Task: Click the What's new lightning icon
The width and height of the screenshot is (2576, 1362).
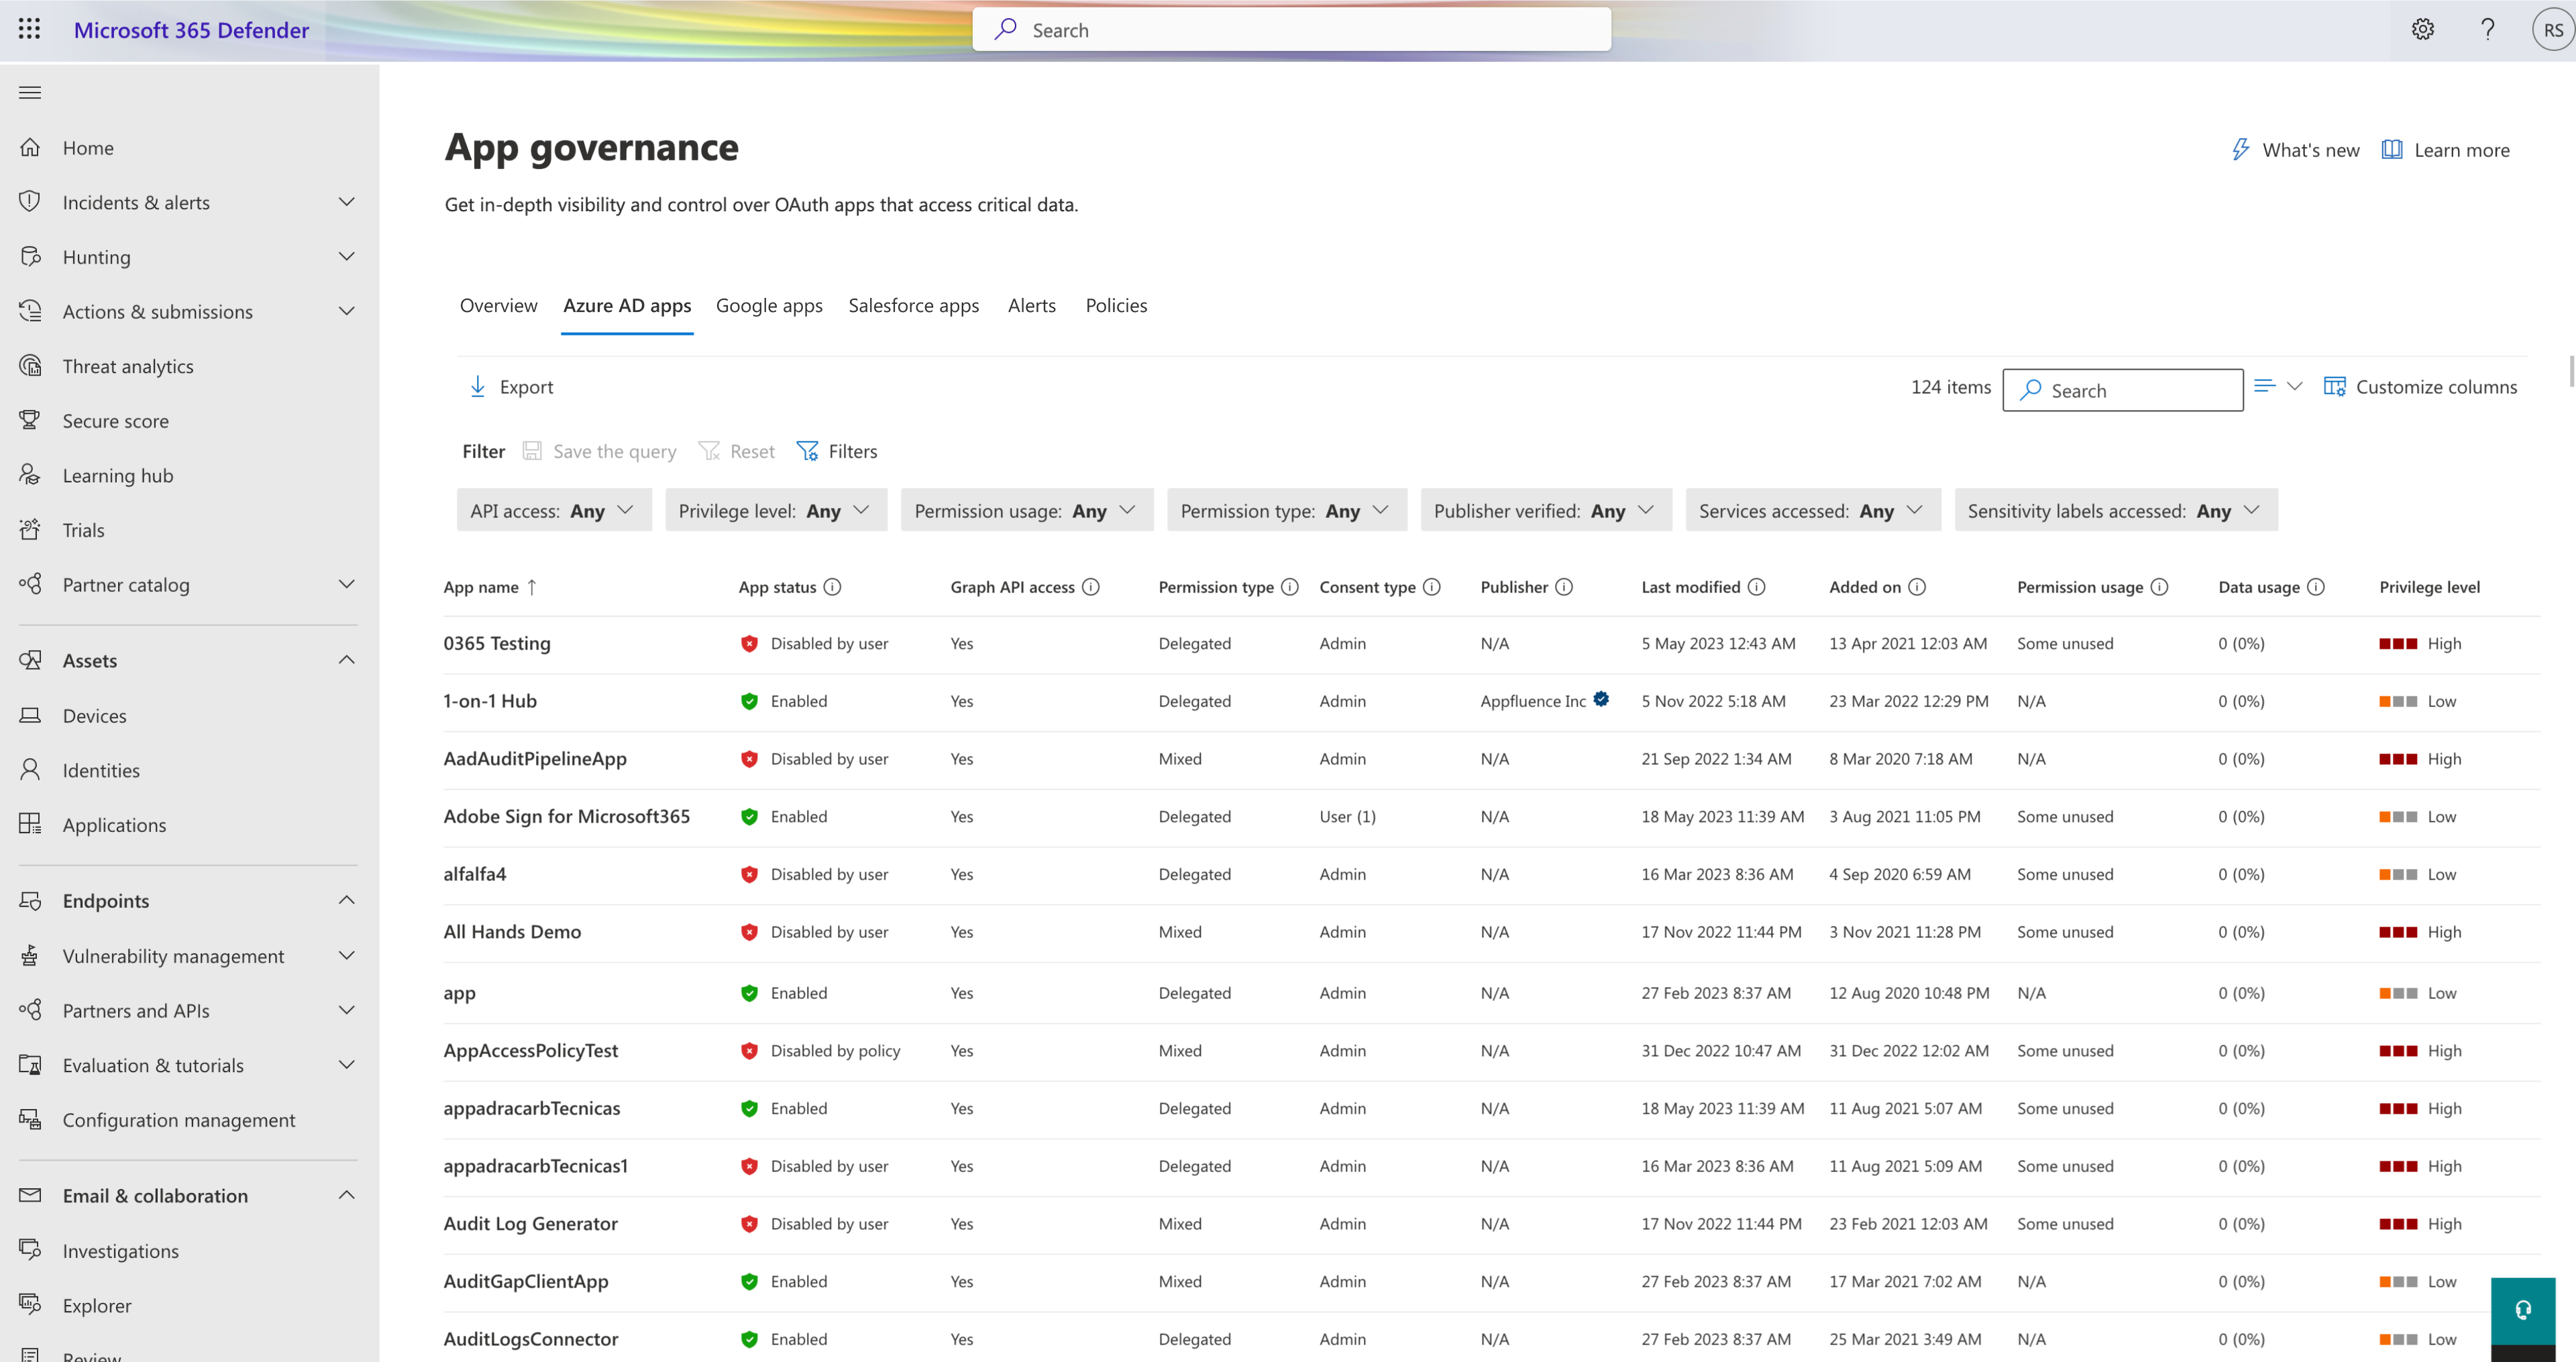Action: (2239, 152)
